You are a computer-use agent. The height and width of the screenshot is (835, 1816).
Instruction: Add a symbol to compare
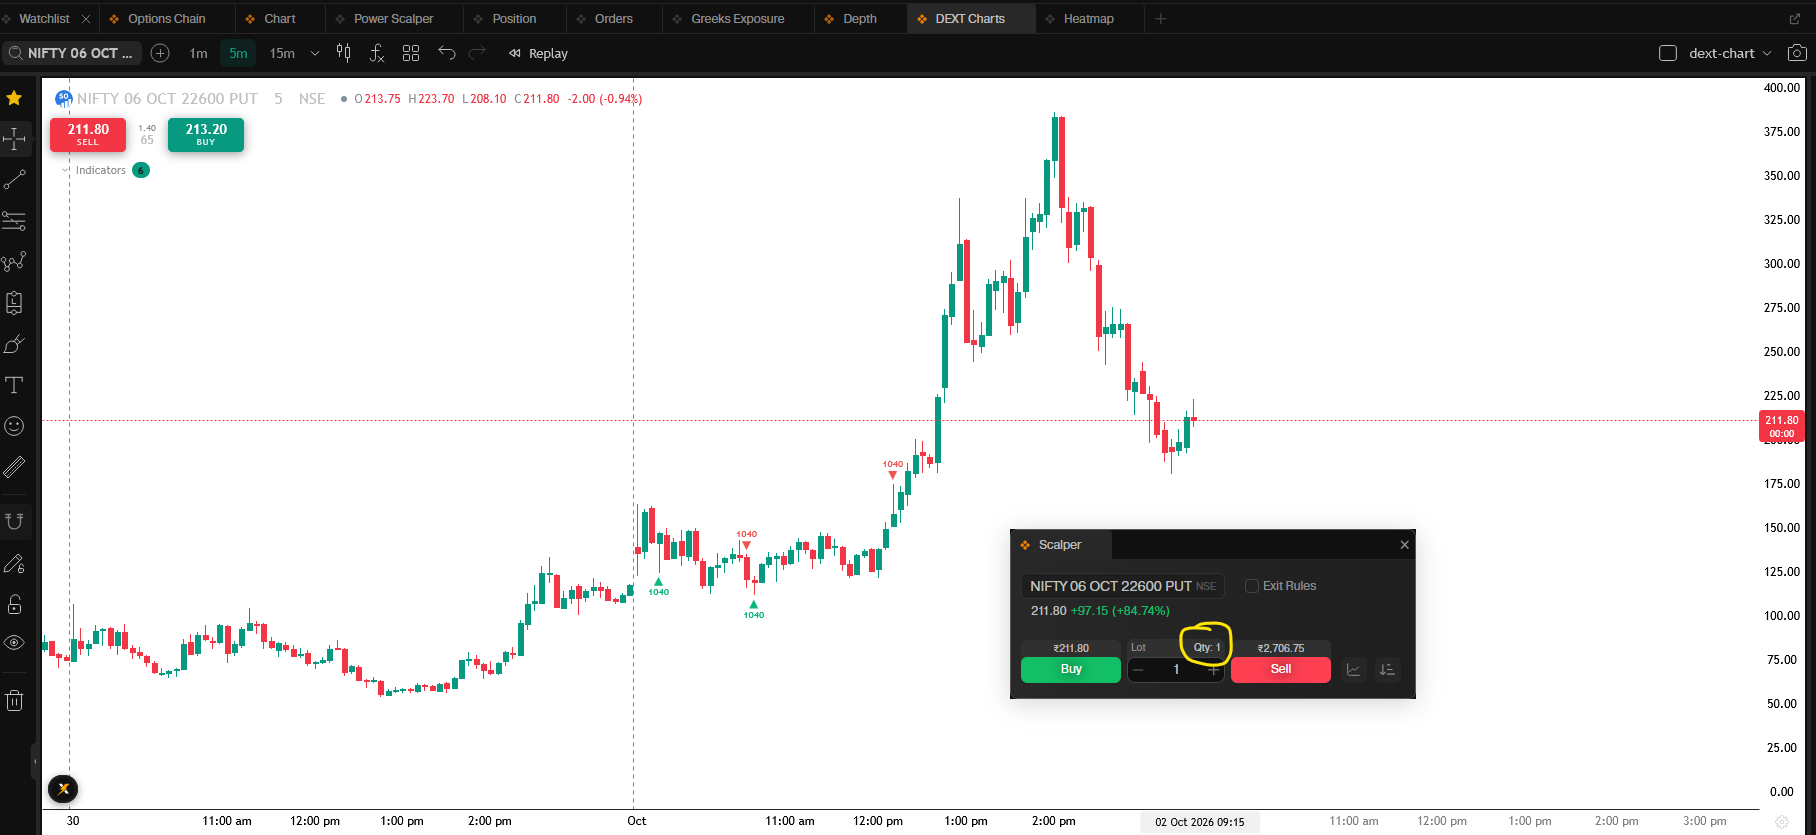[160, 53]
